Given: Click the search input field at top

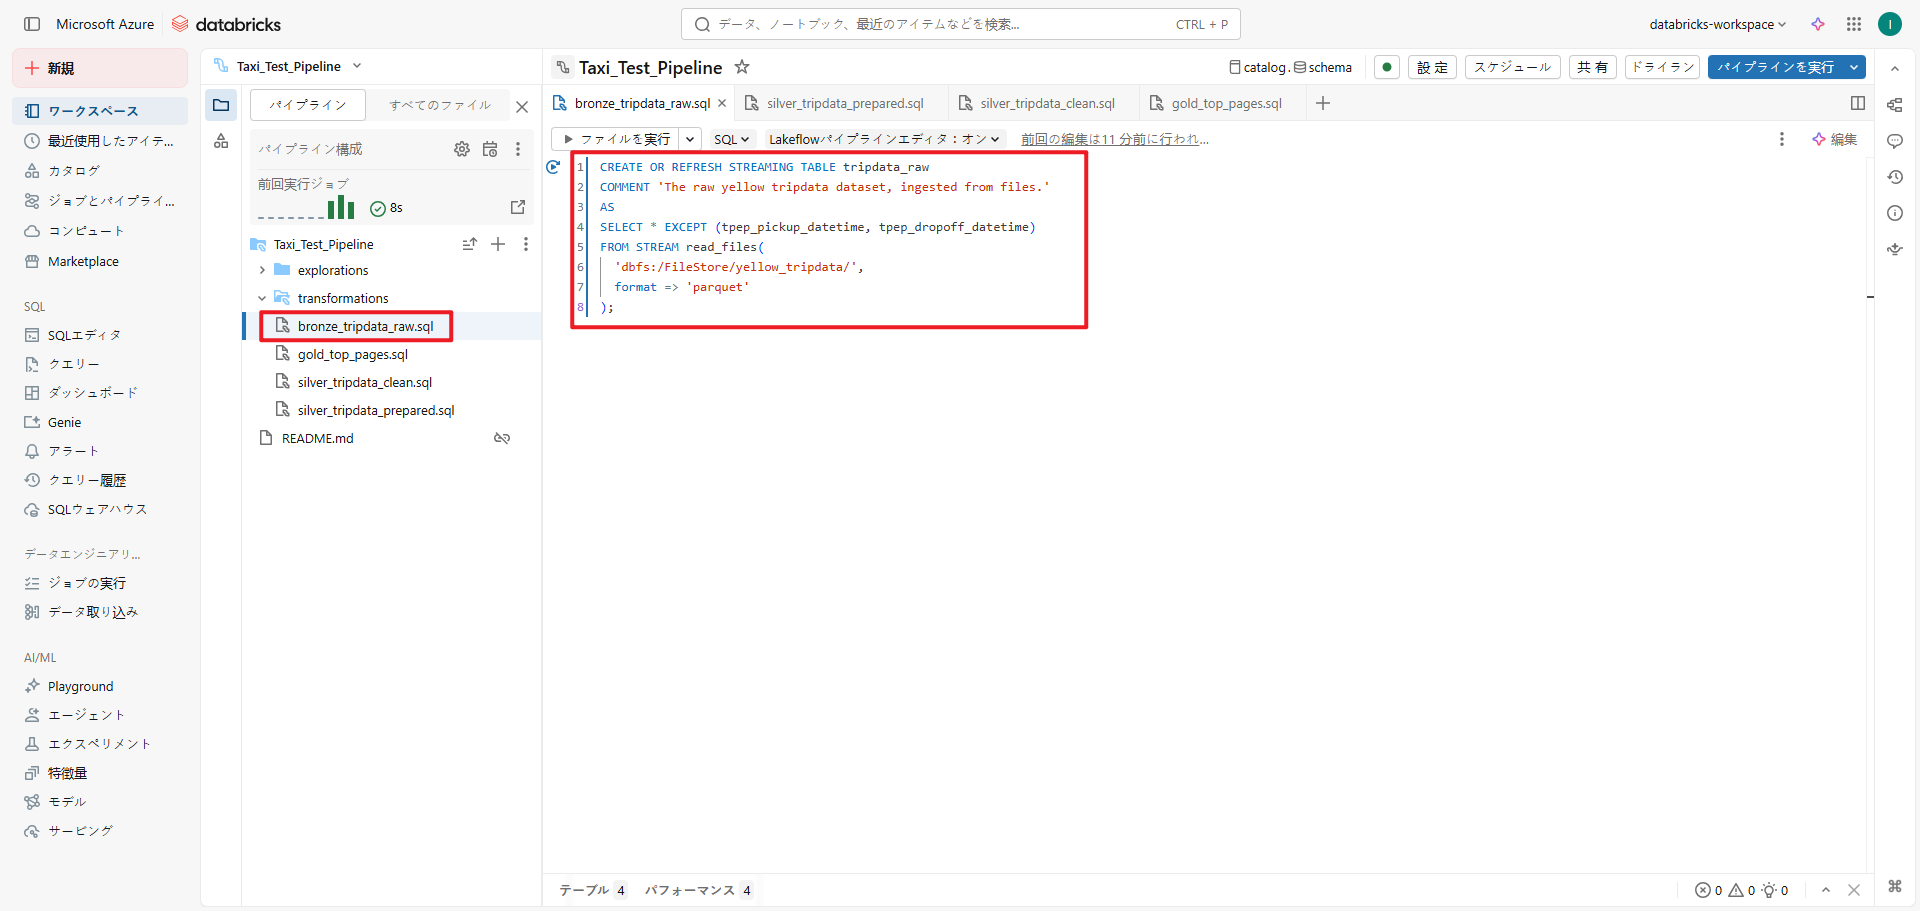Looking at the screenshot, I should click(x=960, y=24).
